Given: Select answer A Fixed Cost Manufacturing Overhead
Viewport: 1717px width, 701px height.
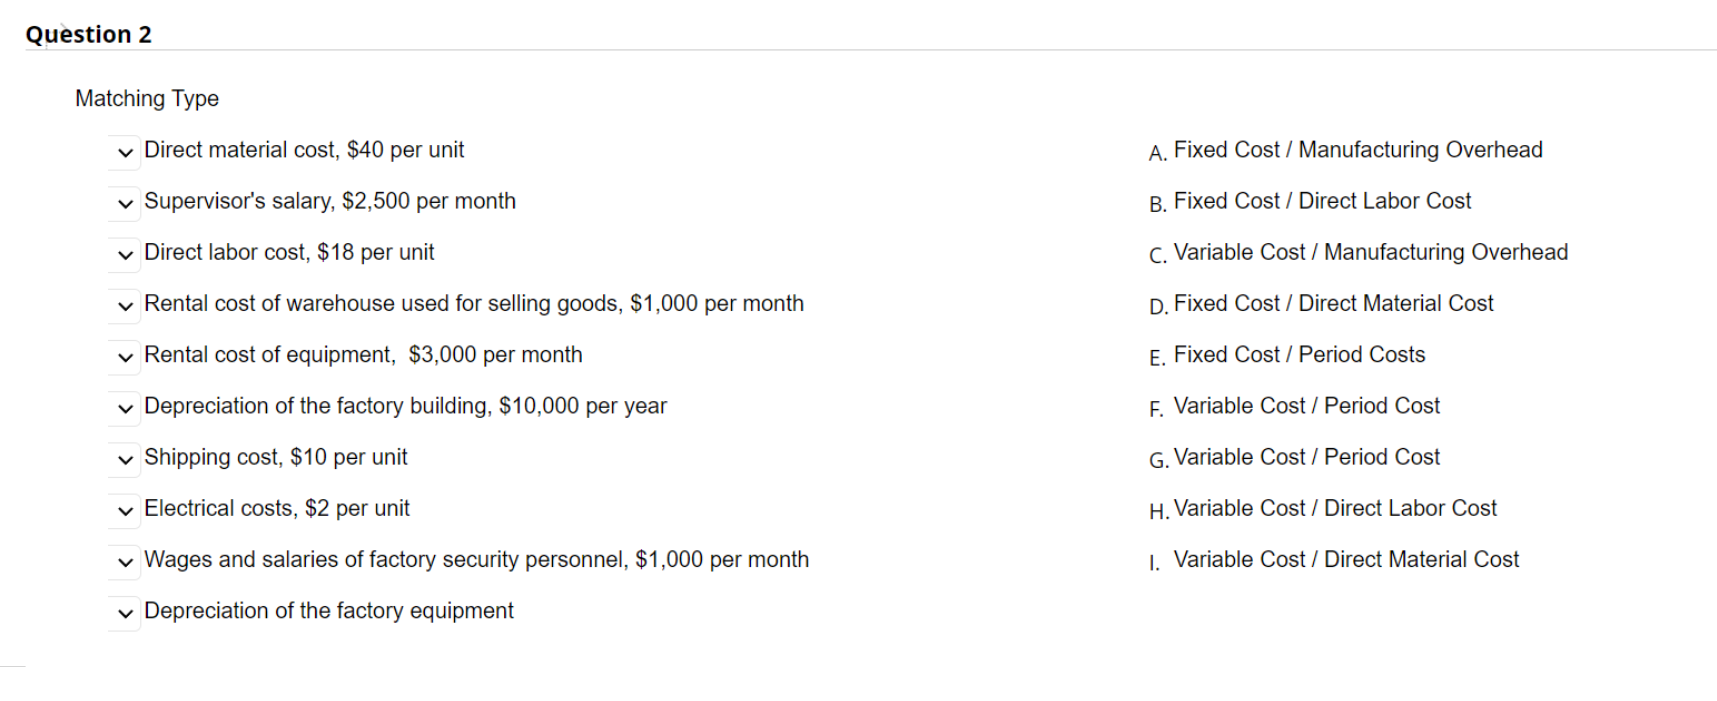Looking at the screenshot, I should (1358, 150).
